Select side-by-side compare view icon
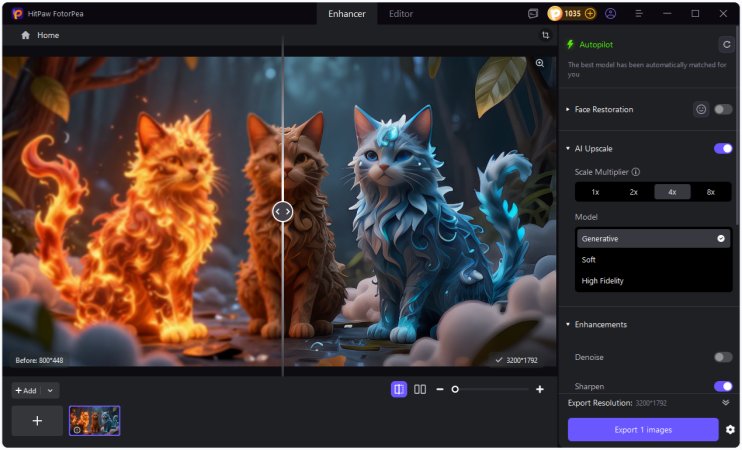The height and width of the screenshot is (450, 742). tap(420, 389)
